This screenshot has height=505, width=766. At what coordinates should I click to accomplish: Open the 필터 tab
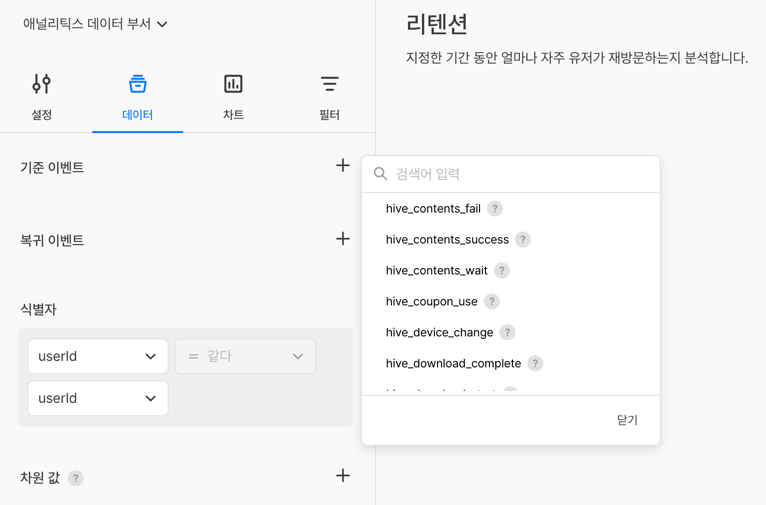[x=329, y=97]
